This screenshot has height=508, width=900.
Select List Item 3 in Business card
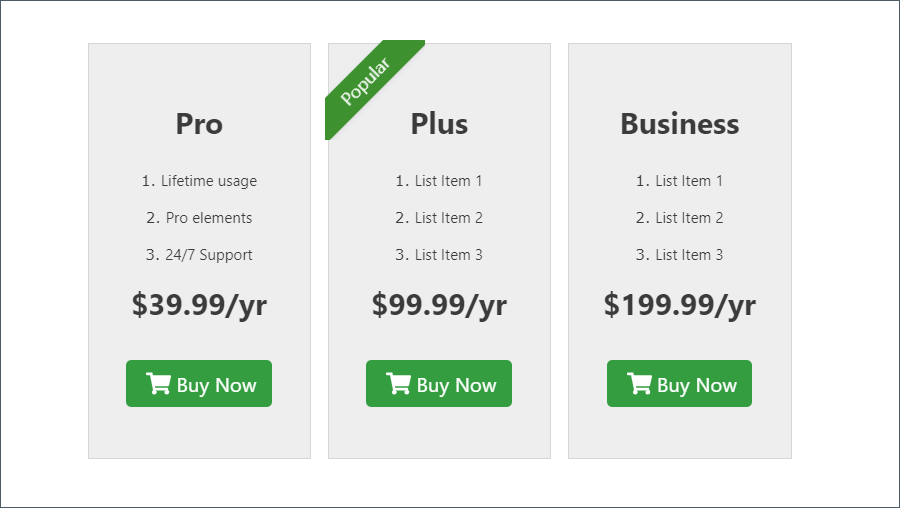point(689,255)
